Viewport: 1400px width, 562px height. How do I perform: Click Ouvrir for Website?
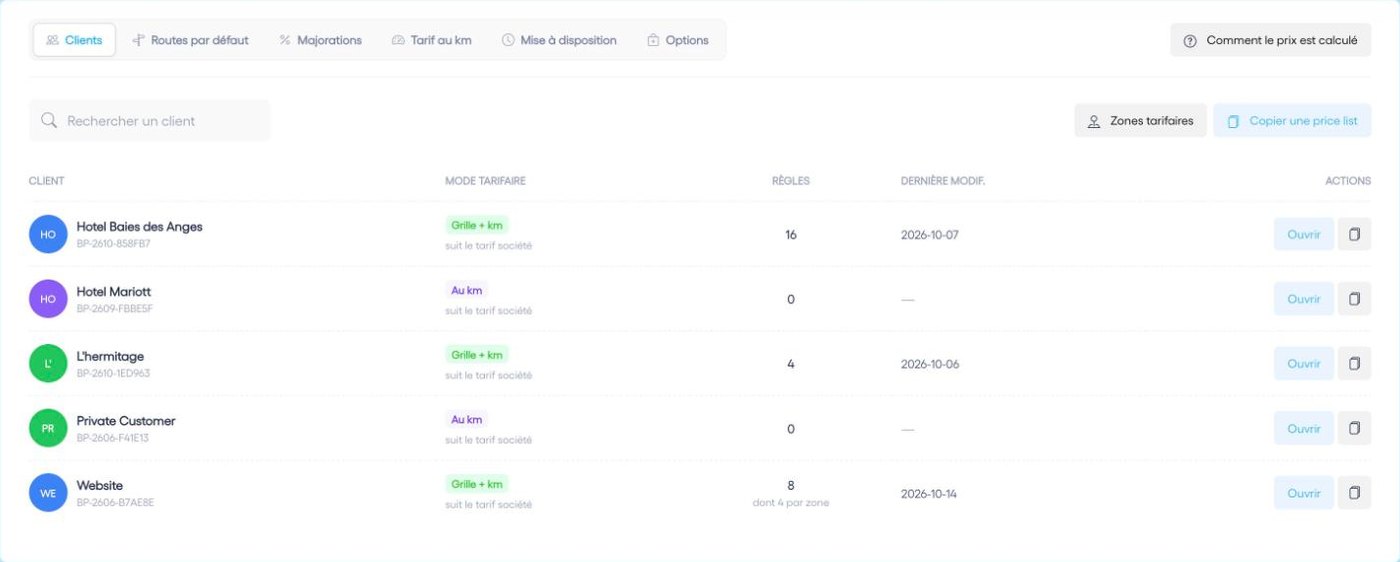click(x=1304, y=493)
